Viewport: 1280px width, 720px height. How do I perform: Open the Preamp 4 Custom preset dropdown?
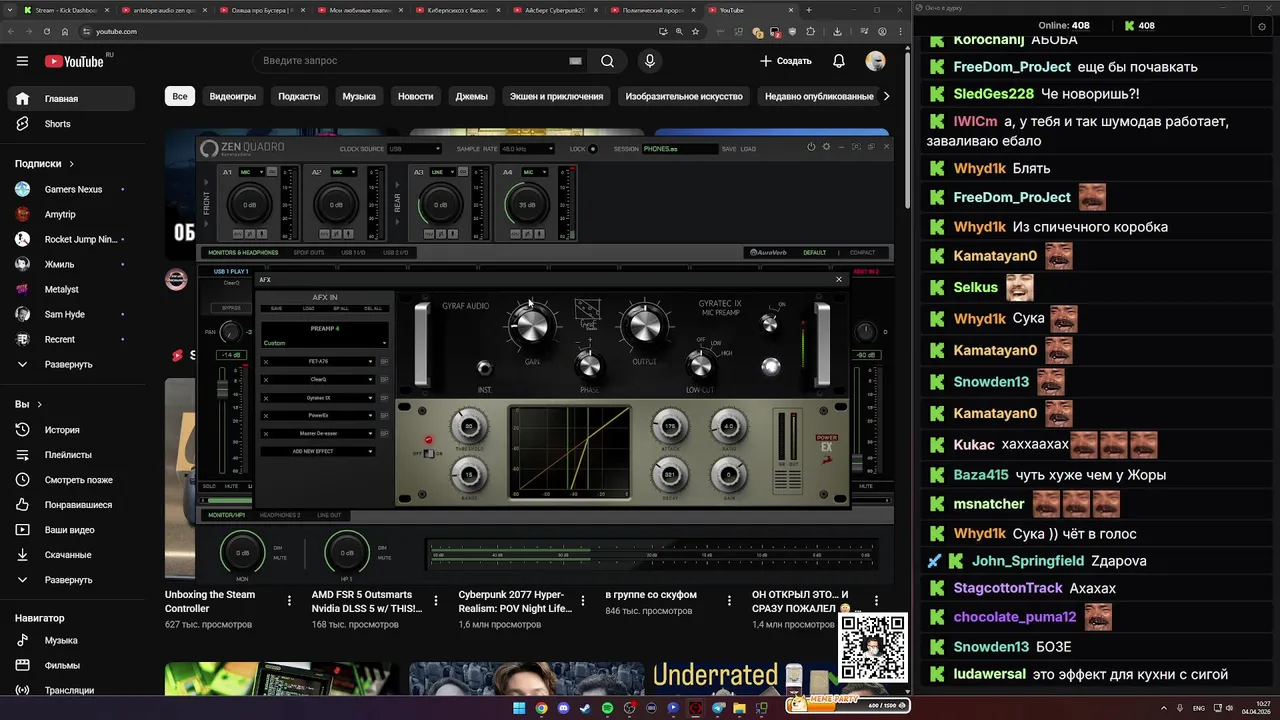coord(324,343)
